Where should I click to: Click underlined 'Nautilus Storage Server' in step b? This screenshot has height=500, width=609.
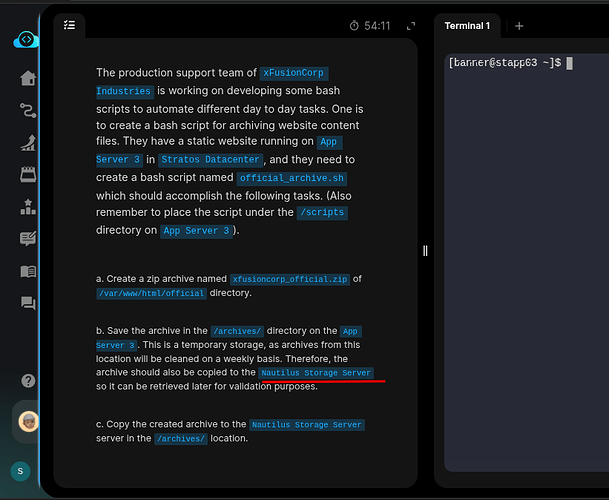316,373
